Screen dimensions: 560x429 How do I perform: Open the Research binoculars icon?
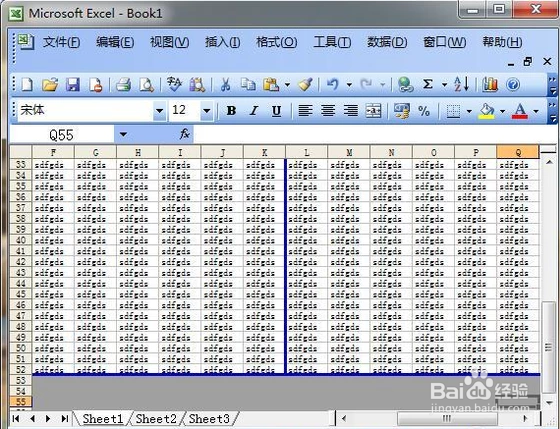[197, 85]
